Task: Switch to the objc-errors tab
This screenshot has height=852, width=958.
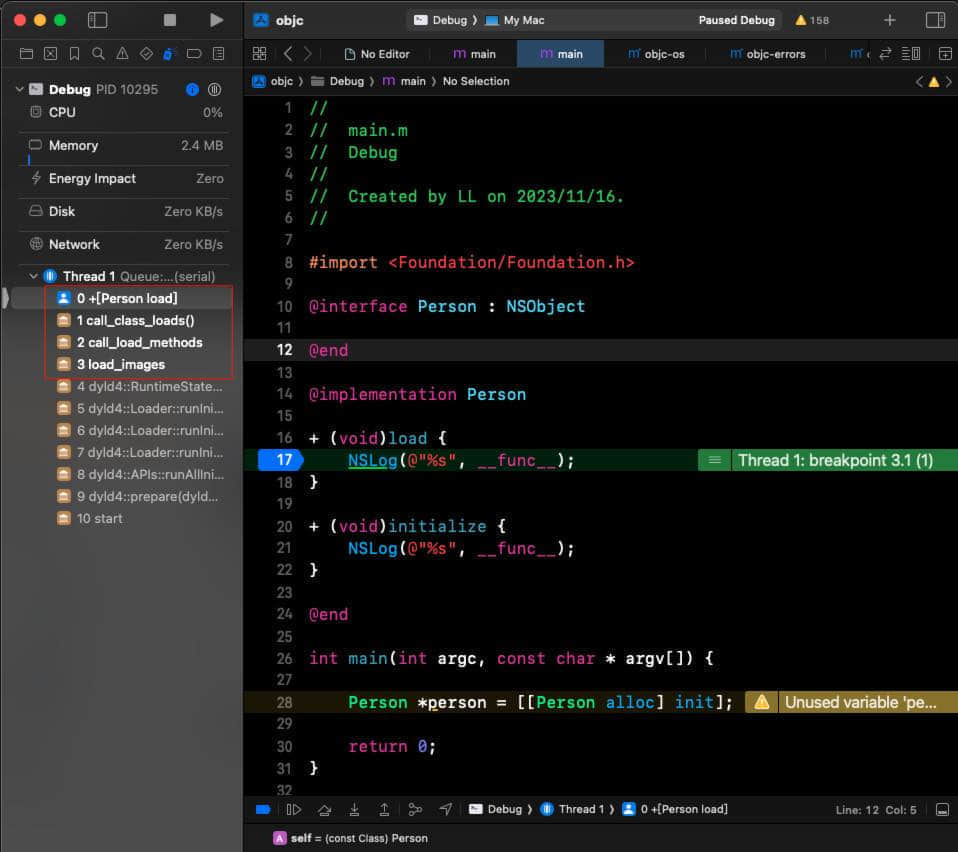Action: 767,54
